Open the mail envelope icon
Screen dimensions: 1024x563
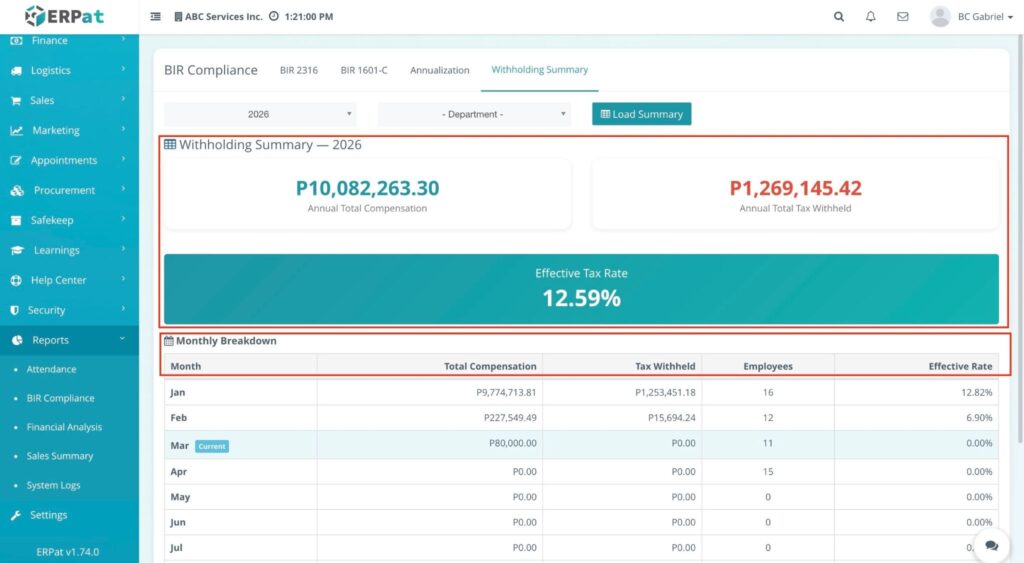click(x=902, y=17)
